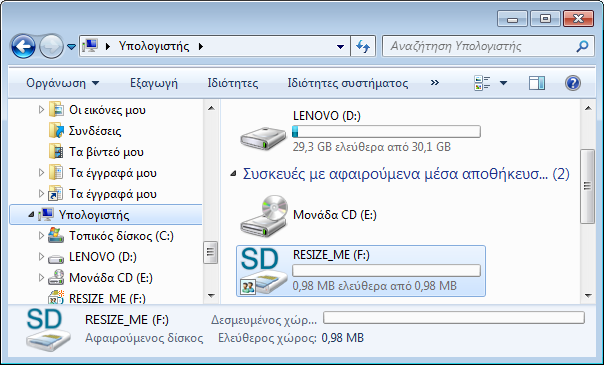Click RESIZE_ME (F:) label in content pane
Image resolution: width=604 pixels, height=365 pixels.
coord(331,255)
